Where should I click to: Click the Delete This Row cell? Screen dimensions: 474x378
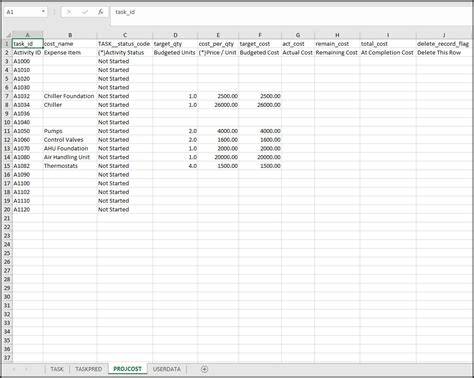444,53
